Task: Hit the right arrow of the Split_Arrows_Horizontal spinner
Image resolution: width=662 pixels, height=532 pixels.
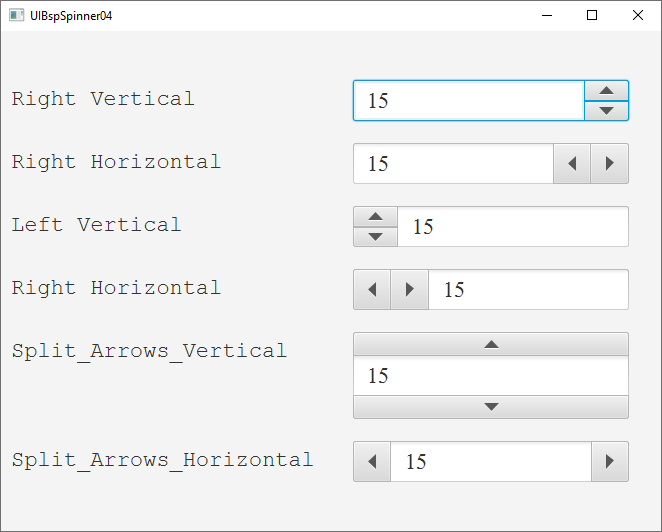Action: point(610,462)
